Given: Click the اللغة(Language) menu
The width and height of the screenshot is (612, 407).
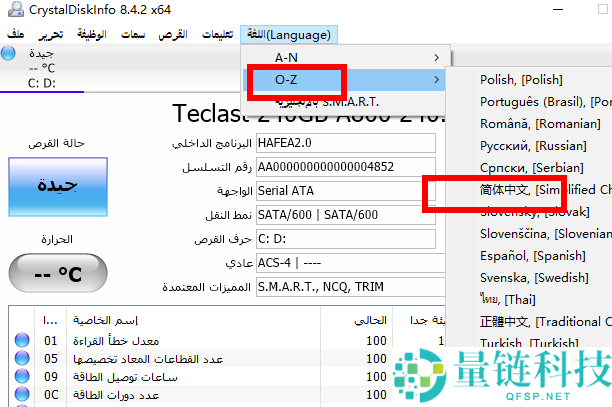Looking at the screenshot, I should click(x=289, y=35).
